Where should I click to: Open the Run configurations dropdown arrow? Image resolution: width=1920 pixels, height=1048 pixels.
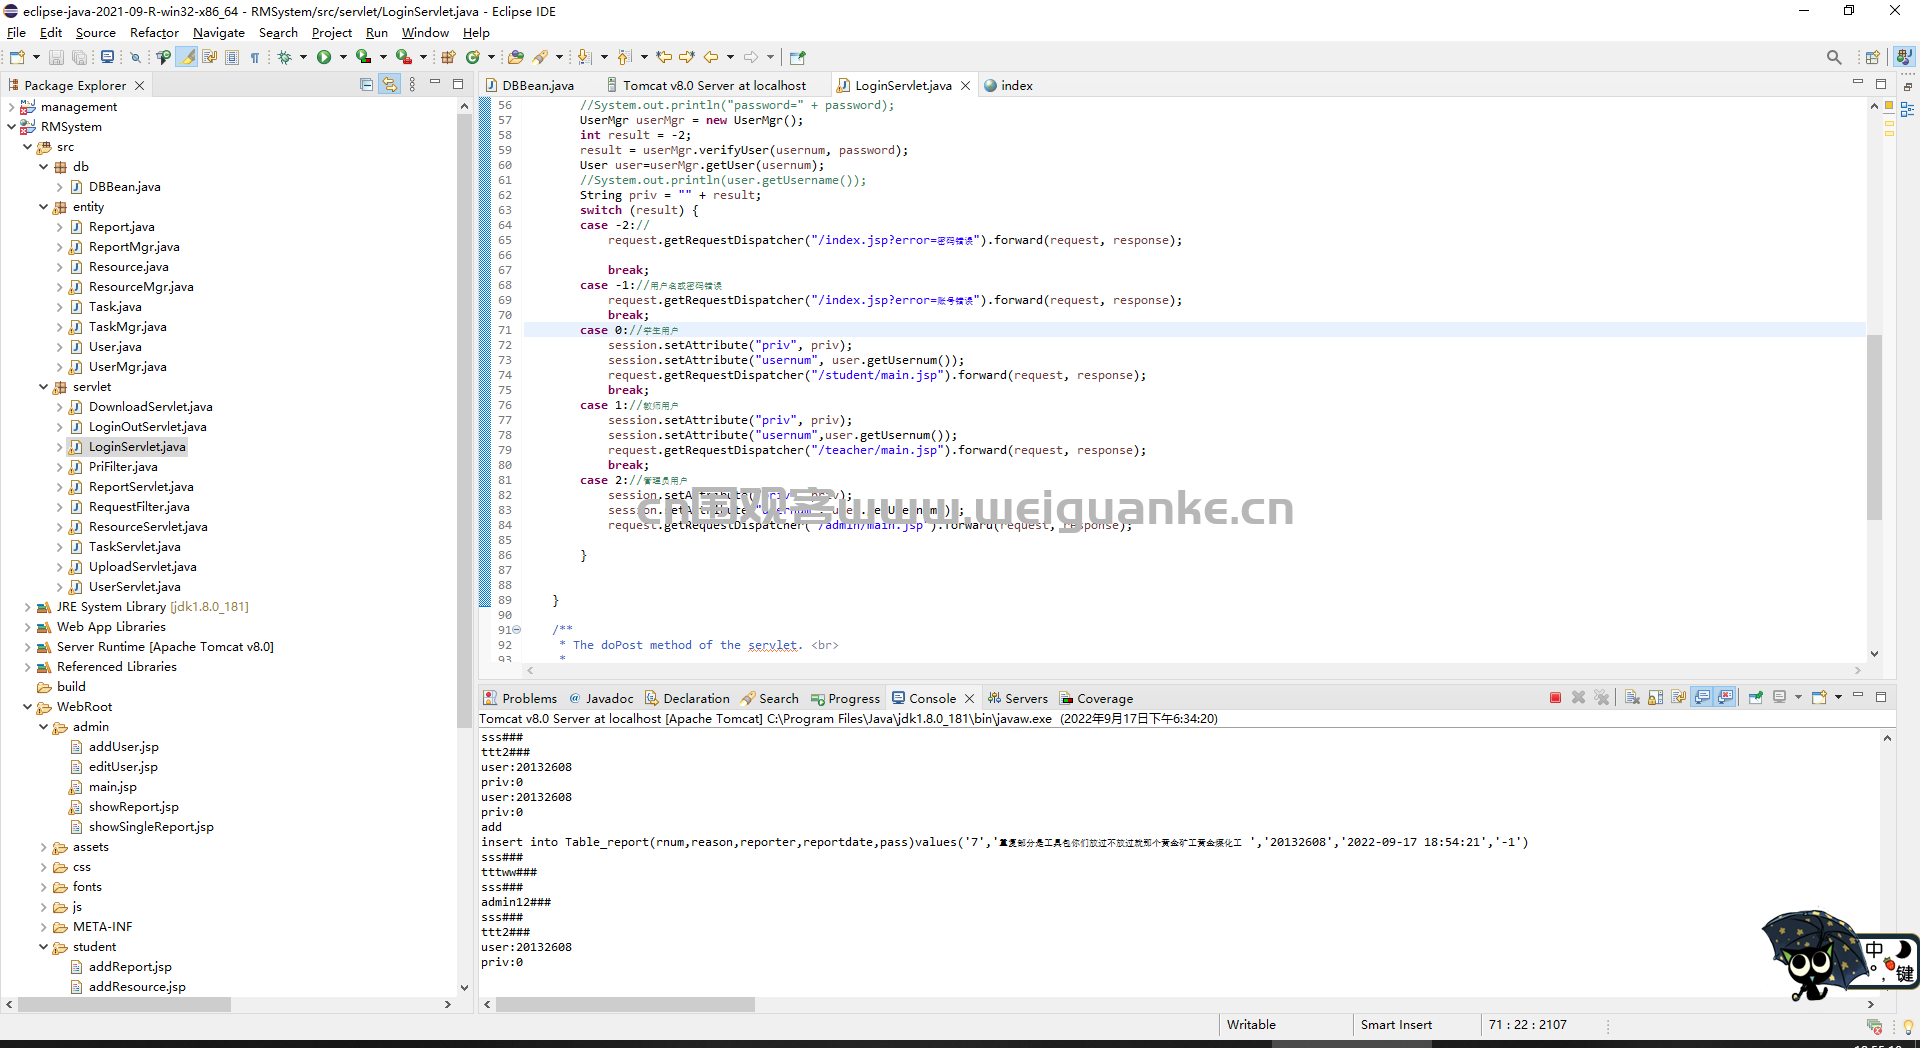pyautogui.click(x=343, y=58)
